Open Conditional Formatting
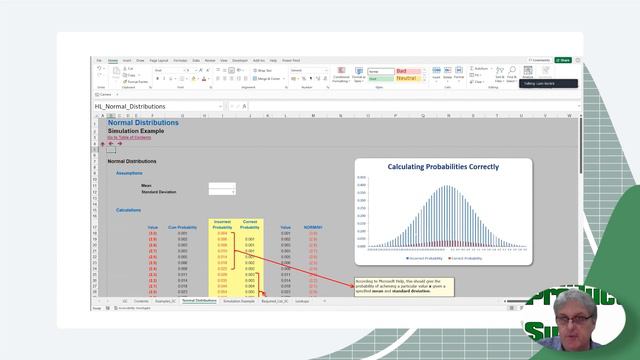Image resolution: width=640 pixels, height=360 pixels. click(x=341, y=75)
